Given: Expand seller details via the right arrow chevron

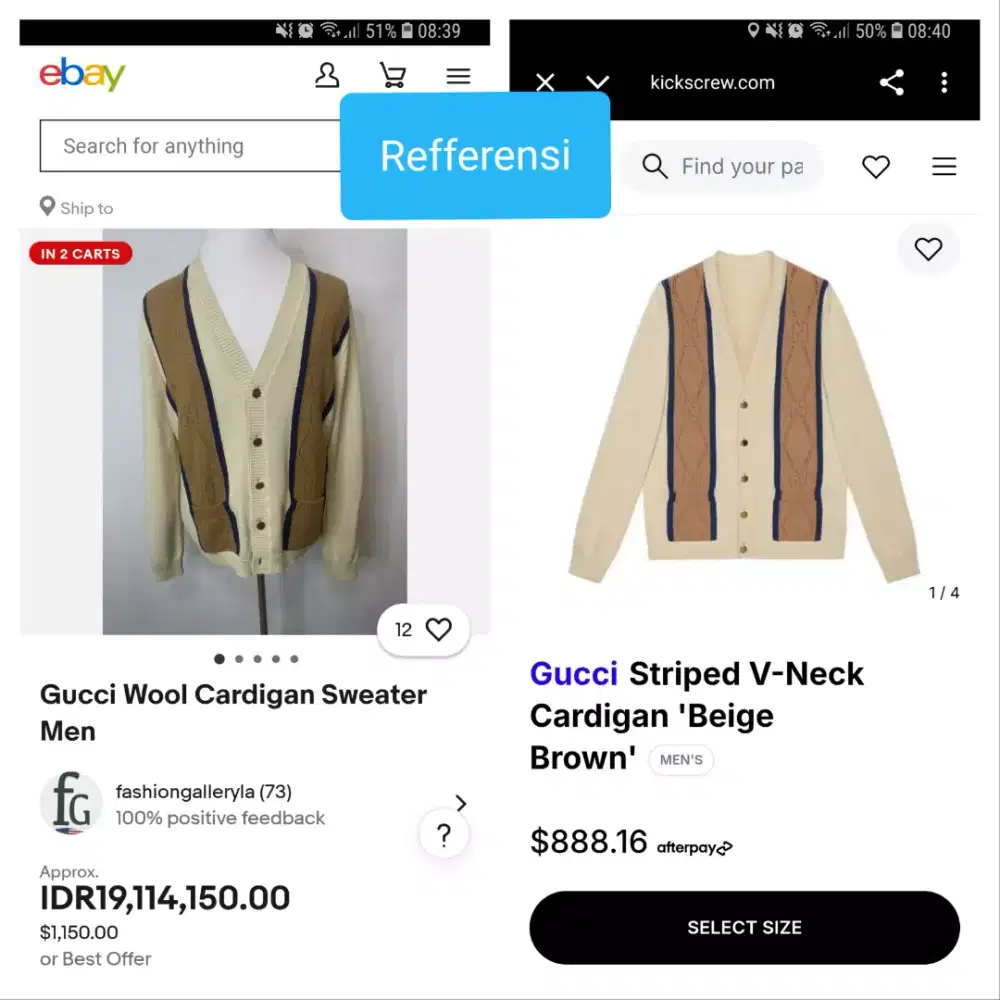Looking at the screenshot, I should pos(461,803).
